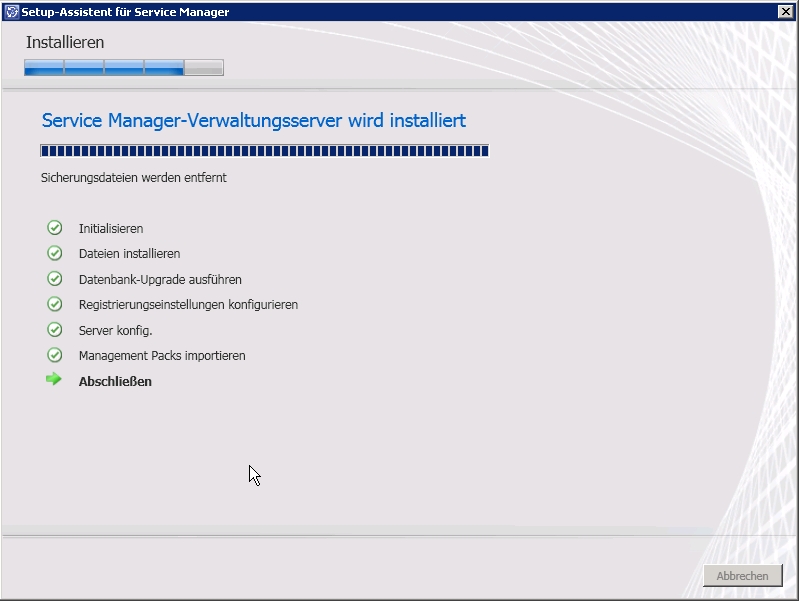
Task: Click the checkmark next to Registrierungseinstellungen konfigurieren
Action: point(55,304)
